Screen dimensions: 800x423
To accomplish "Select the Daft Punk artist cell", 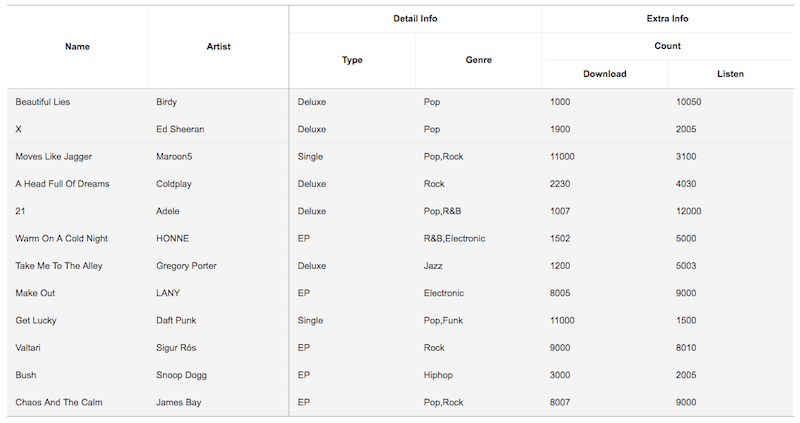I will (178, 320).
